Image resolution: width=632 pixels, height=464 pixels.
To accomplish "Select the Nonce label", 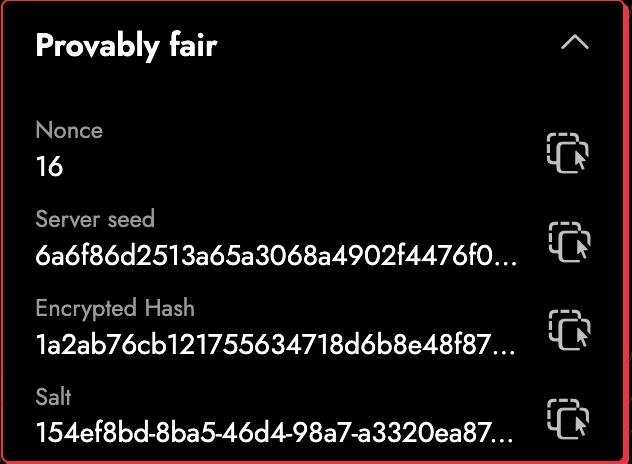I will click(x=69, y=130).
